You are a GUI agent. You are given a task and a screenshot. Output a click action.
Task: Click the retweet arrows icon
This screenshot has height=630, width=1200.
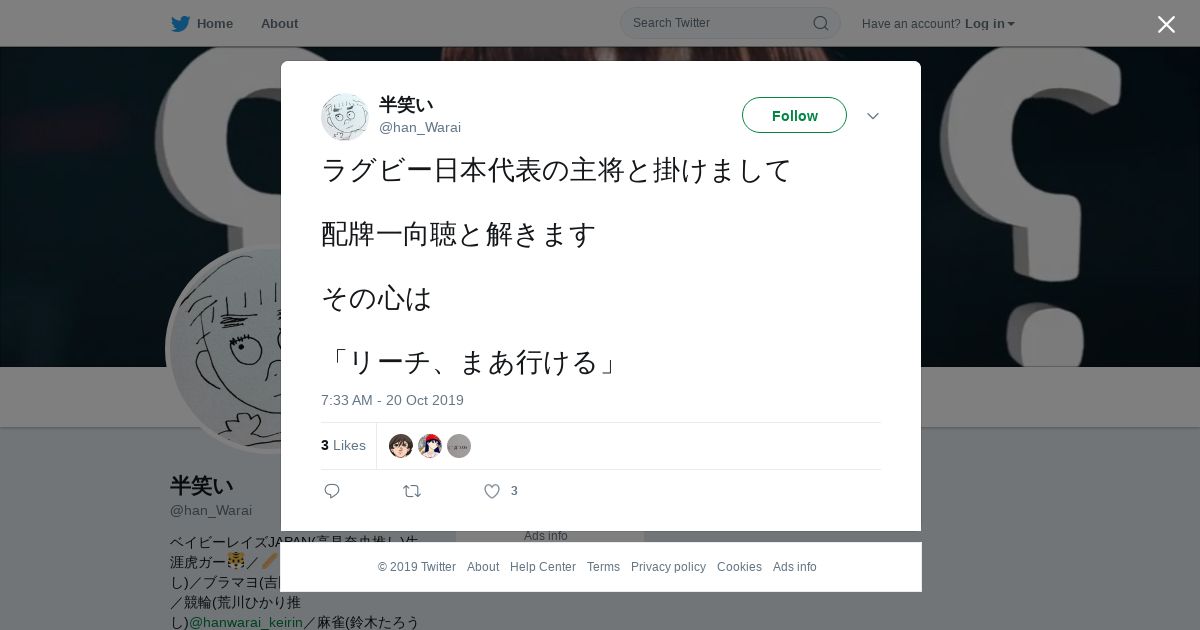[x=412, y=491]
